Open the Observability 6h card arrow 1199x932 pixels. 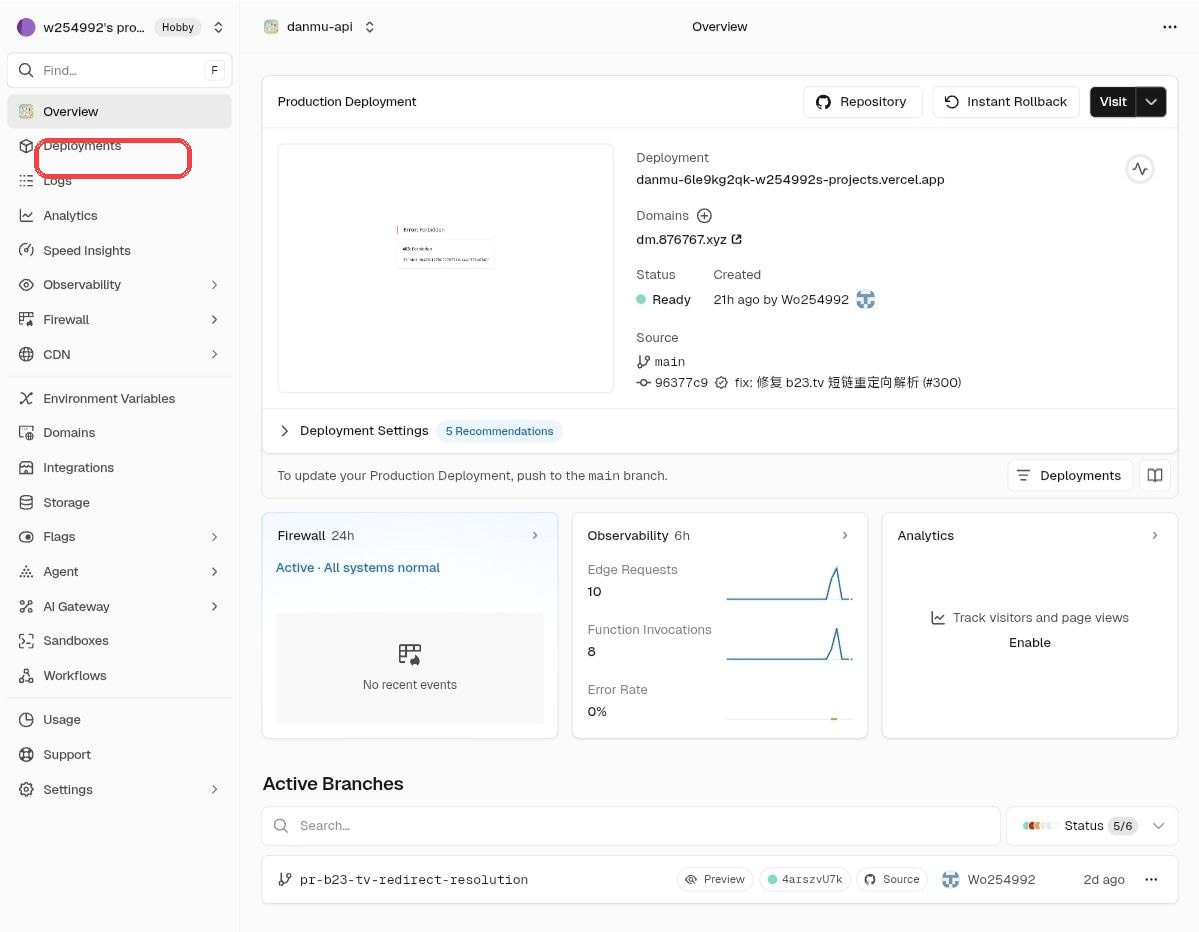[x=845, y=536]
